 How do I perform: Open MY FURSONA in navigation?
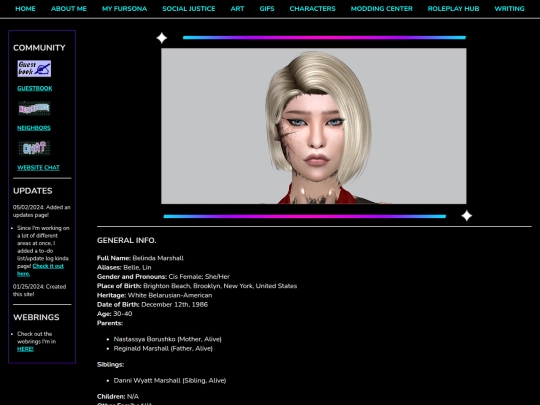(x=124, y=9)
